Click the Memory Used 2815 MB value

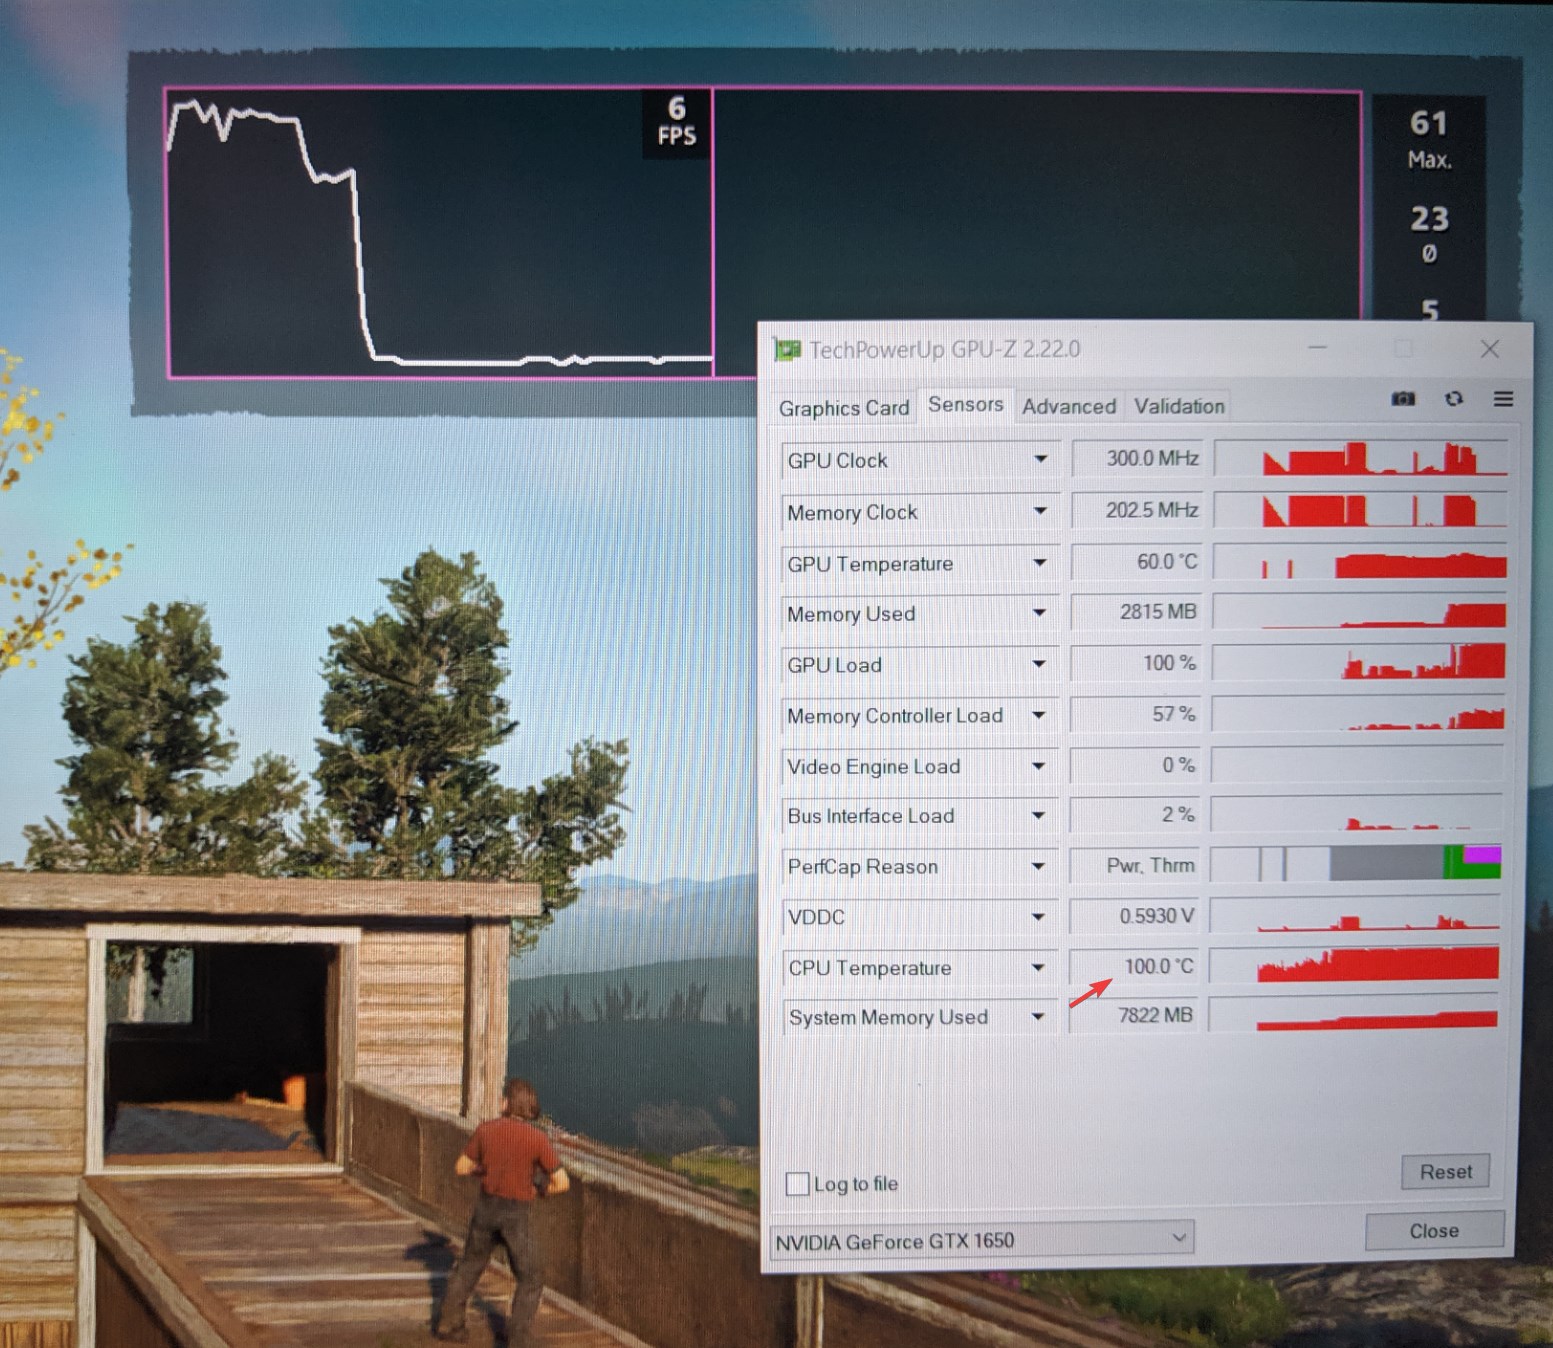coord(1136,612)
